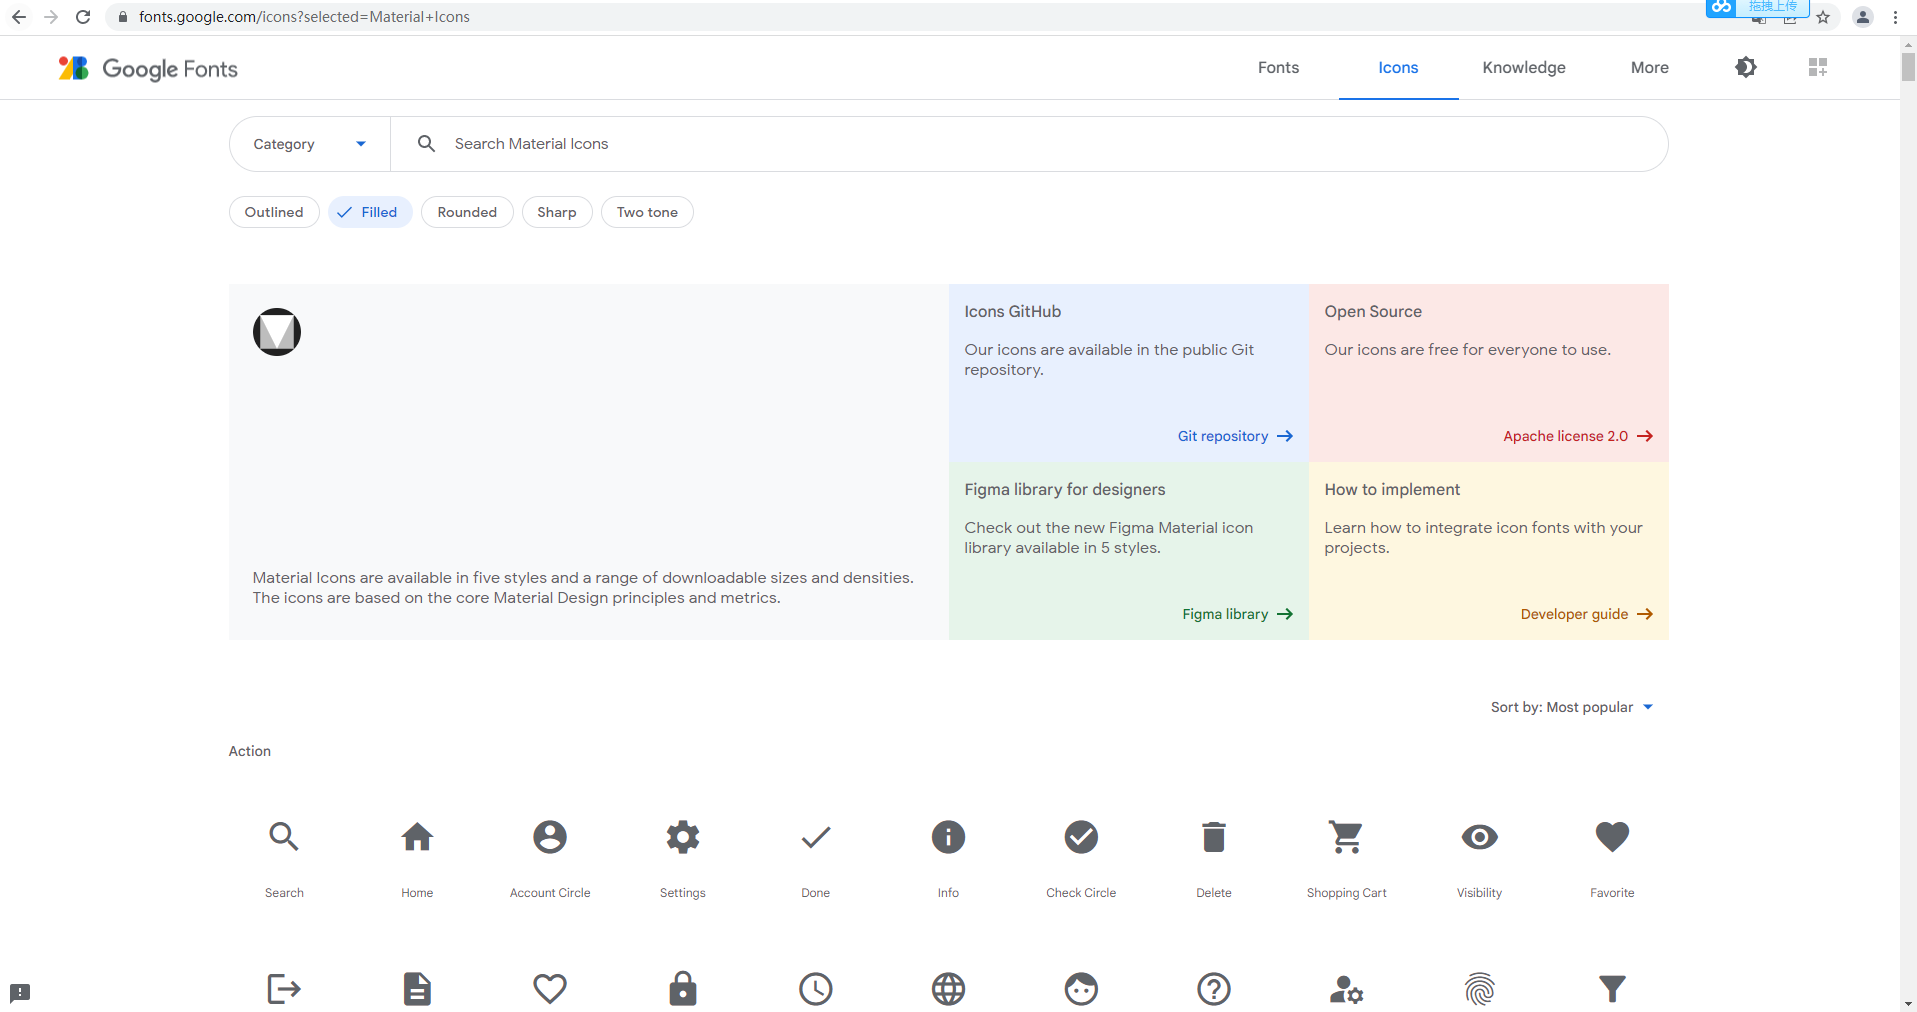Select the Shopping Cart icon
This screenshot has width=1917, height=1012.
click(x=1346, y=836)
